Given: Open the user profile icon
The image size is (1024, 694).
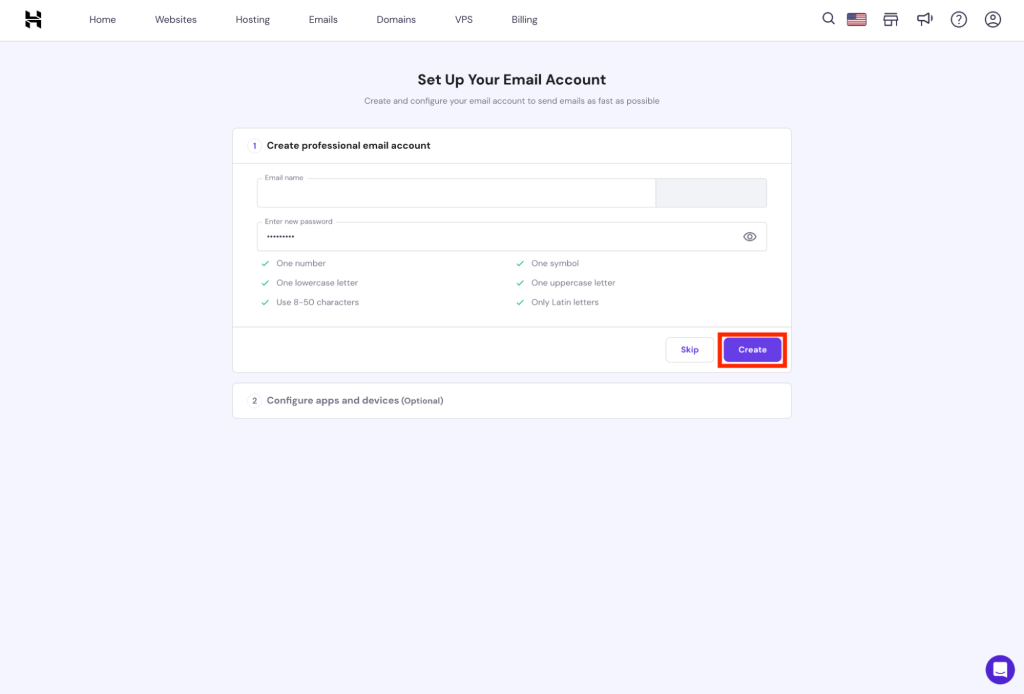Looking at the screenshot, I should (992, 19).
